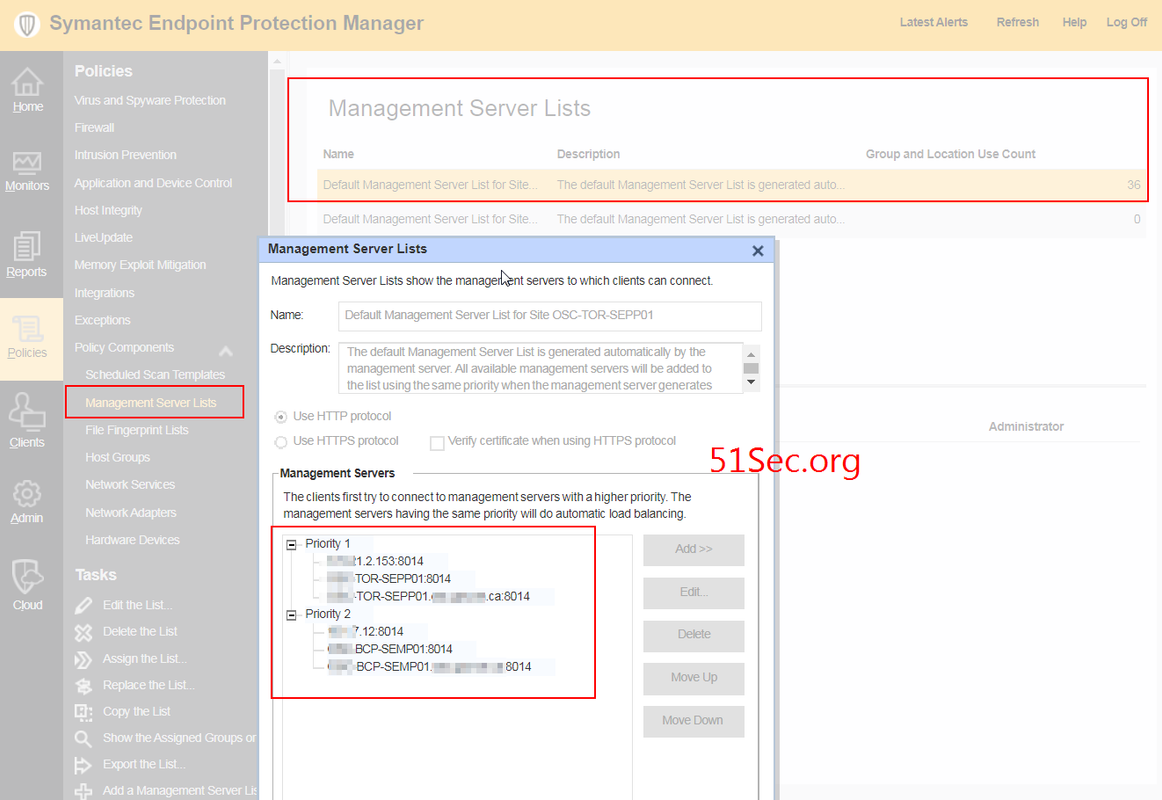
Task: Select Use HTTP protocol radio button
Action: (x=281, y=417)
